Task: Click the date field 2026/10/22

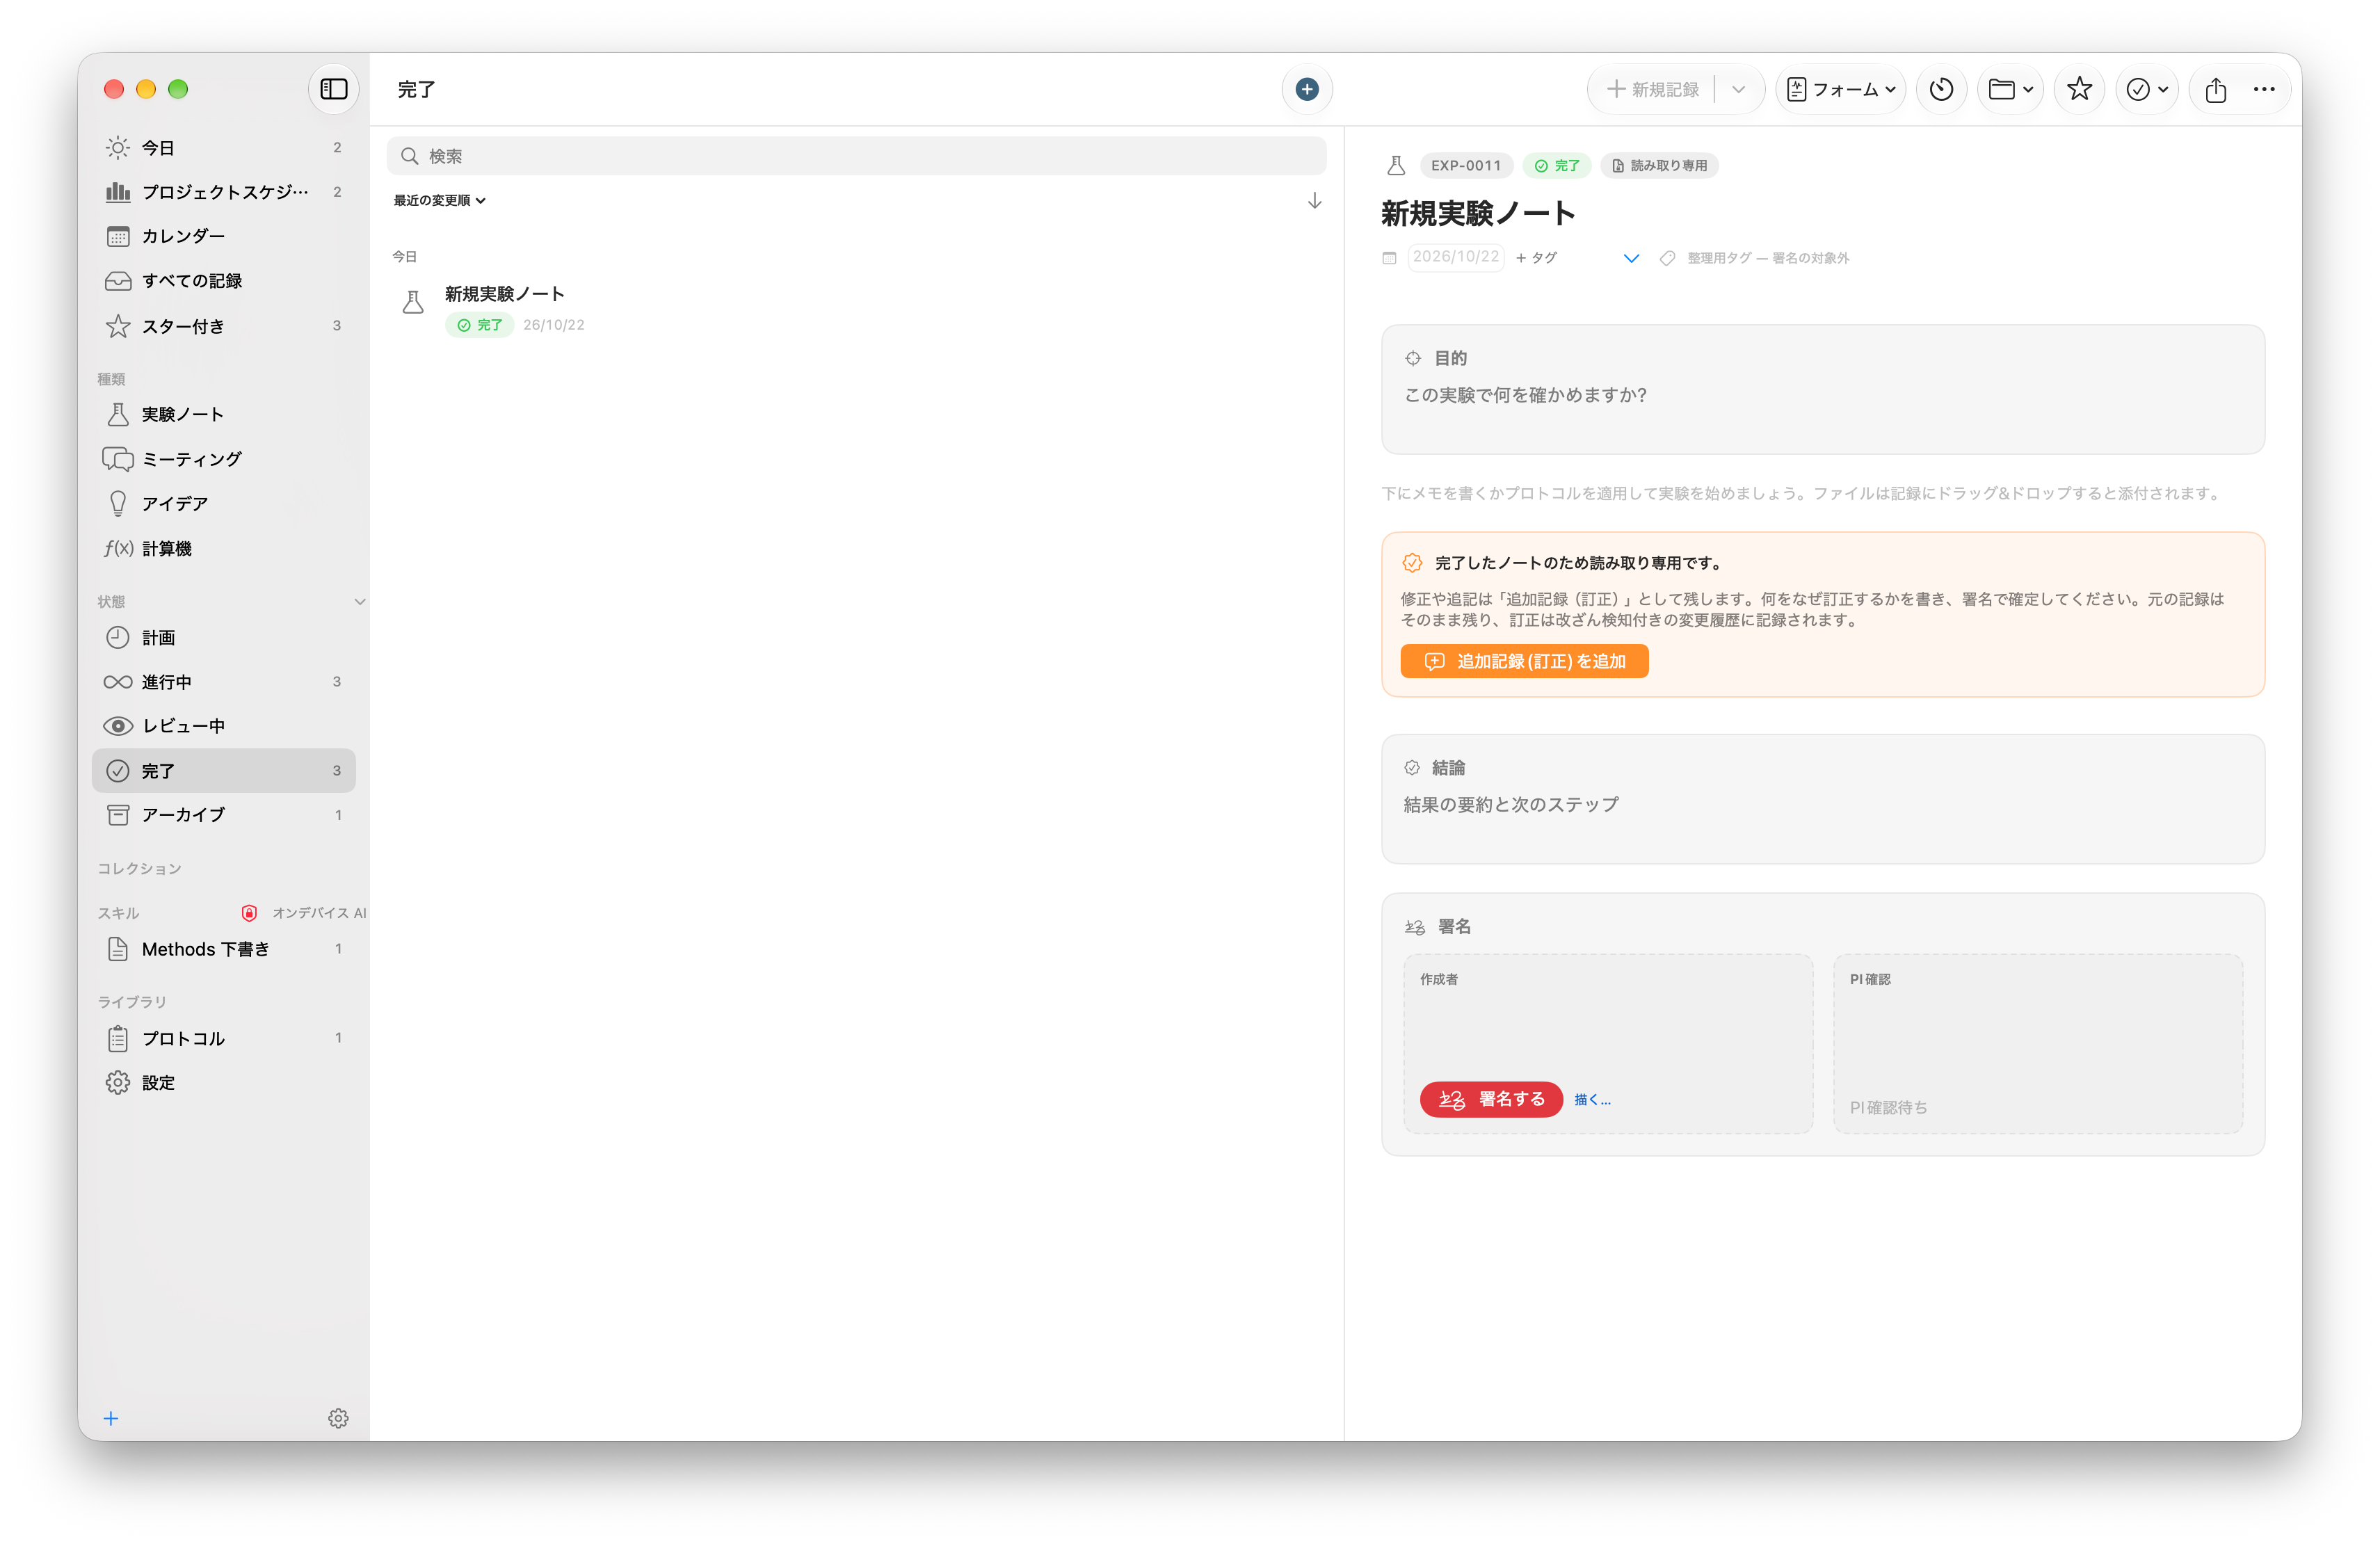Action: (1456, 257)
